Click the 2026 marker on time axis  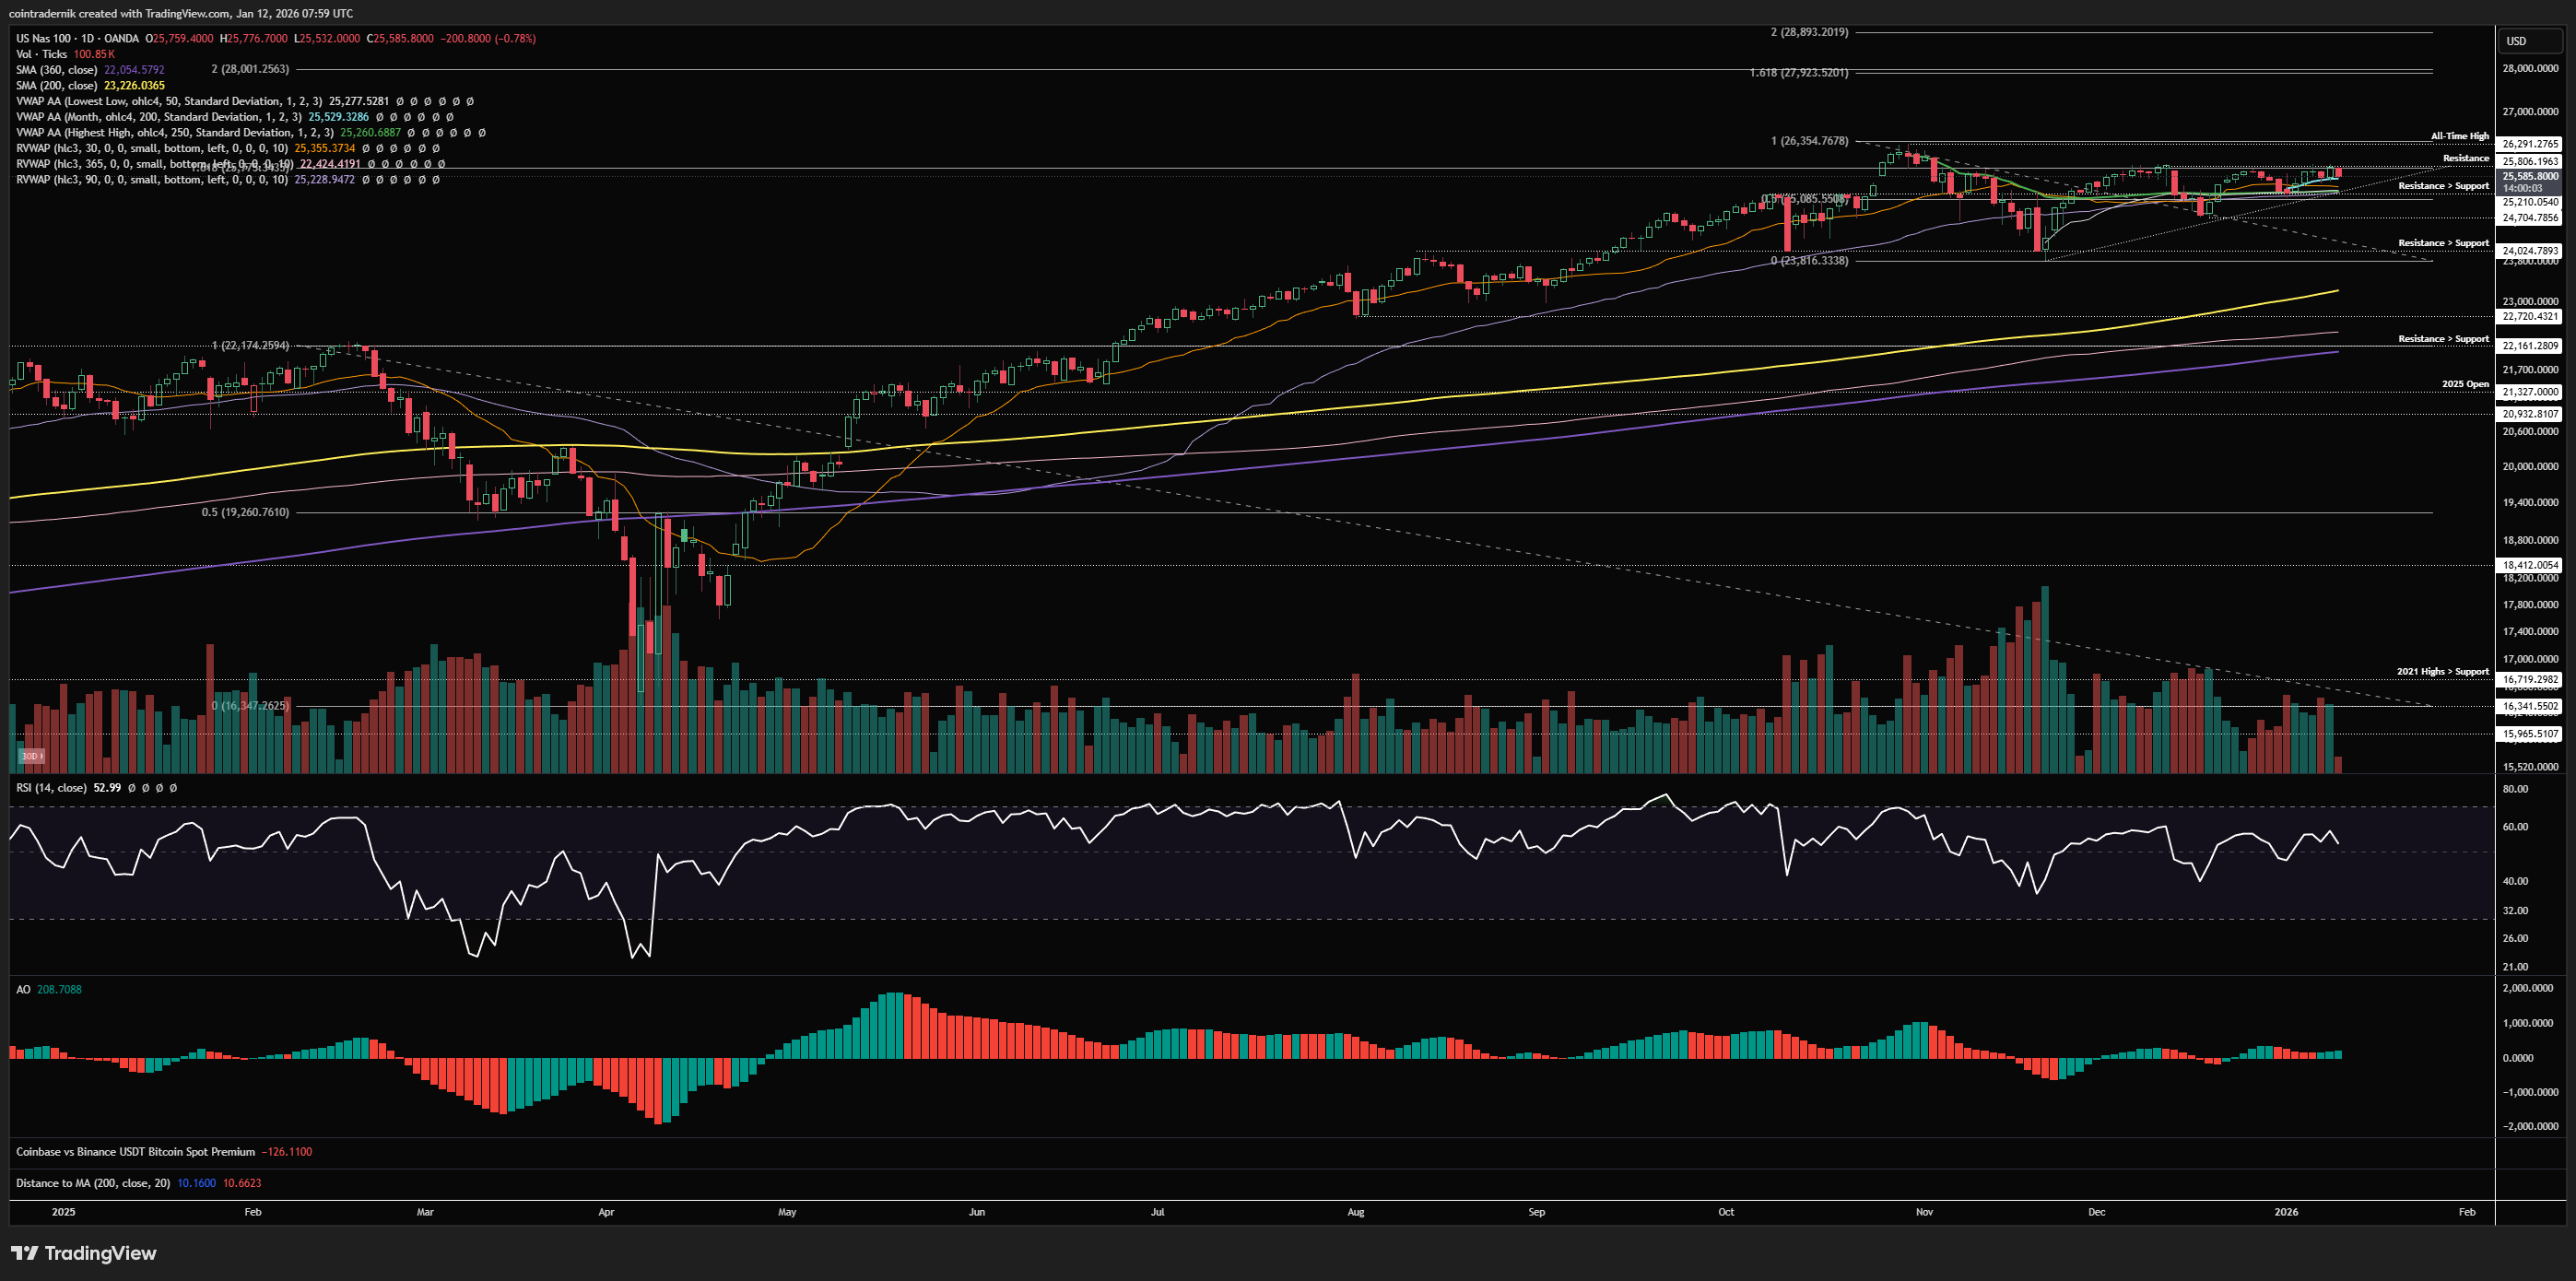tap(2286, 1212)
